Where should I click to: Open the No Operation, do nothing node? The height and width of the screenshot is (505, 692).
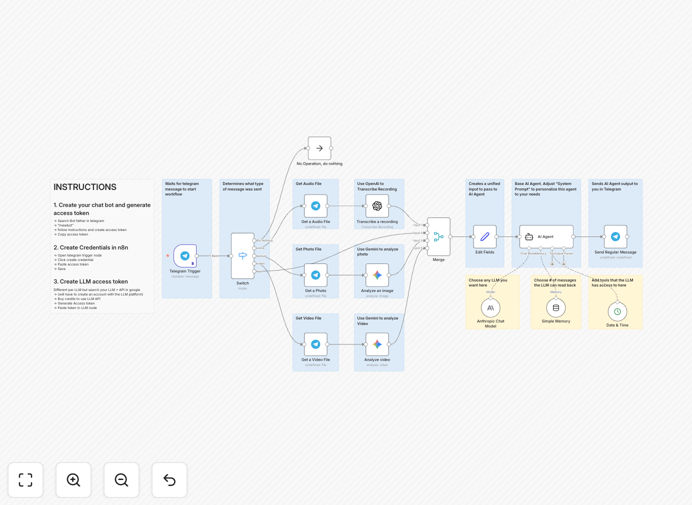320,148
